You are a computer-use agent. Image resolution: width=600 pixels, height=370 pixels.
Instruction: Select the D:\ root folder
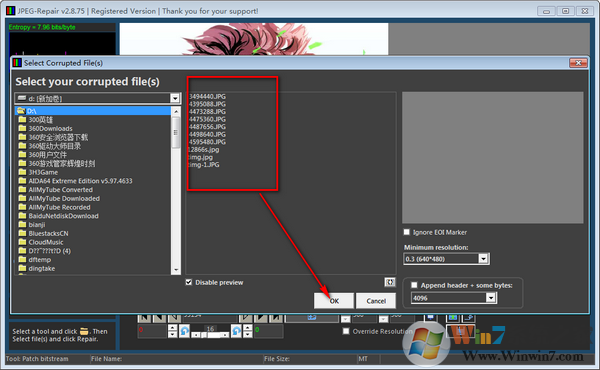coord(93,111)
